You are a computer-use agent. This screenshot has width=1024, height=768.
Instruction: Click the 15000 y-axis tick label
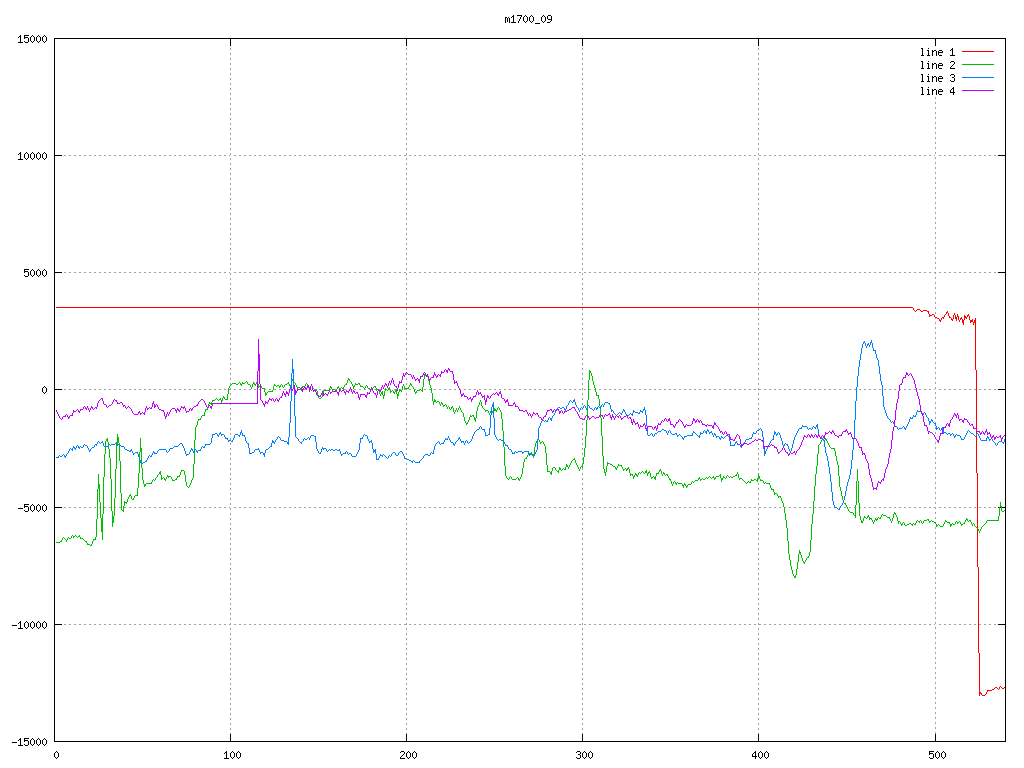pyautogui.click(x=30, y=39)
